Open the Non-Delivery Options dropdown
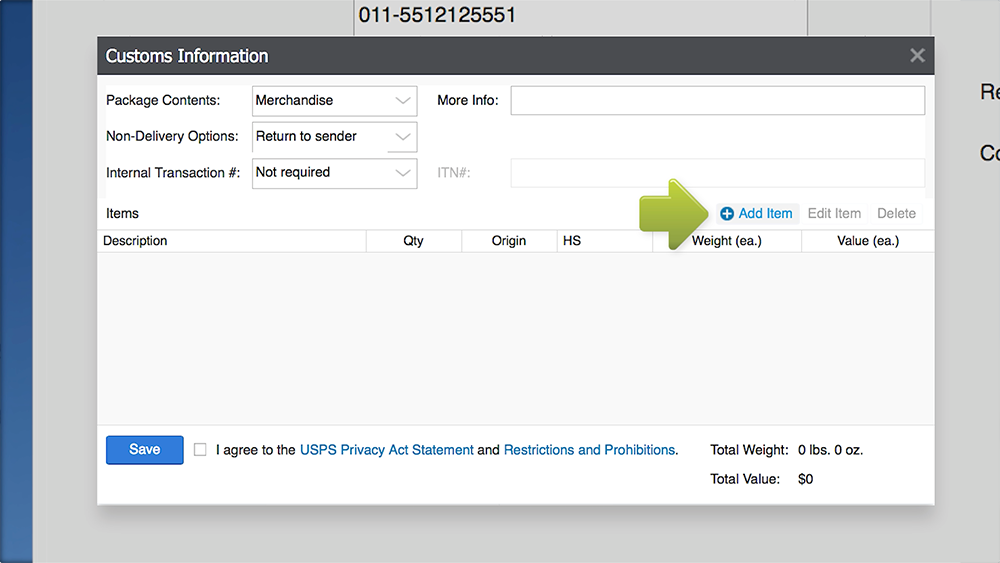The width and height of the screenshot is (1000, 563). pyautogui.click(x=334, y=136)
